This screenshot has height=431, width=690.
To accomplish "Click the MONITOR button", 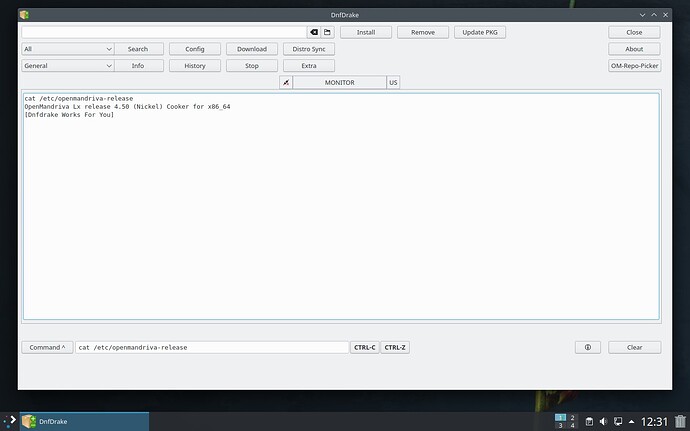I will [340, 82].
